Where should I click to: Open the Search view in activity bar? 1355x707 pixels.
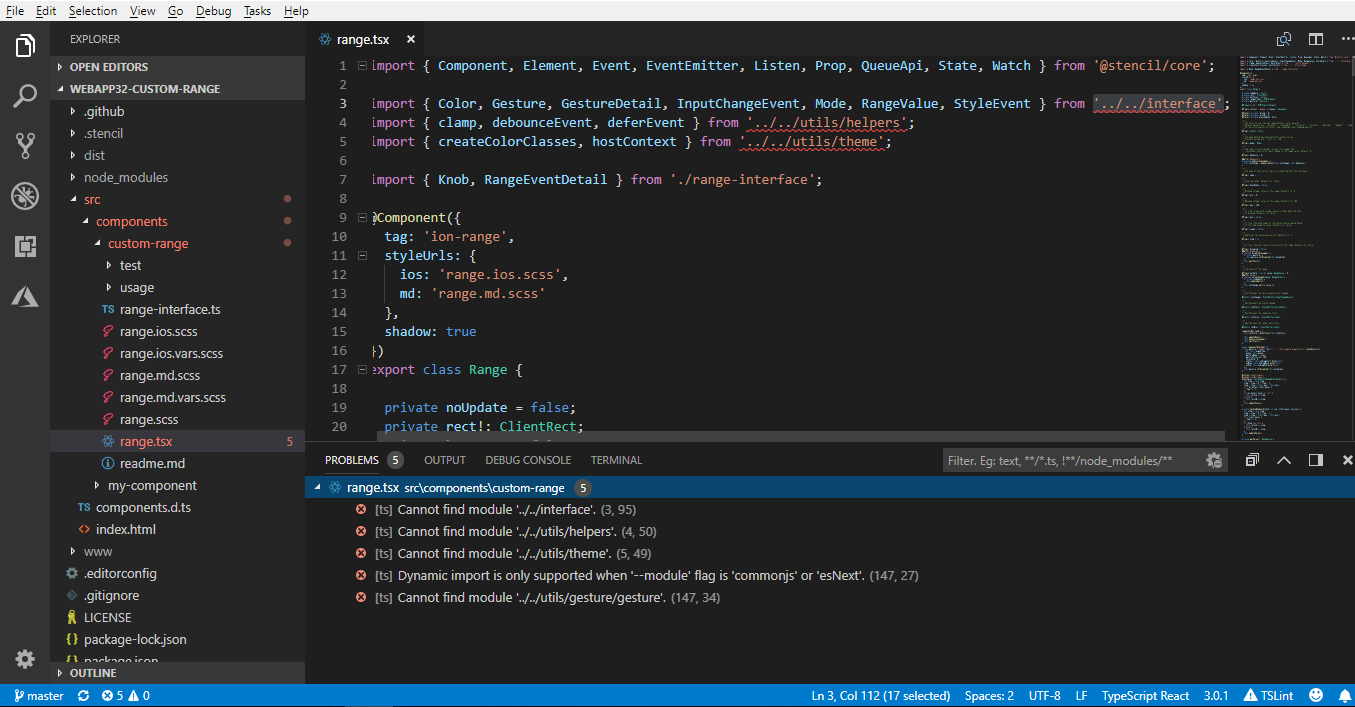point(25,96)
